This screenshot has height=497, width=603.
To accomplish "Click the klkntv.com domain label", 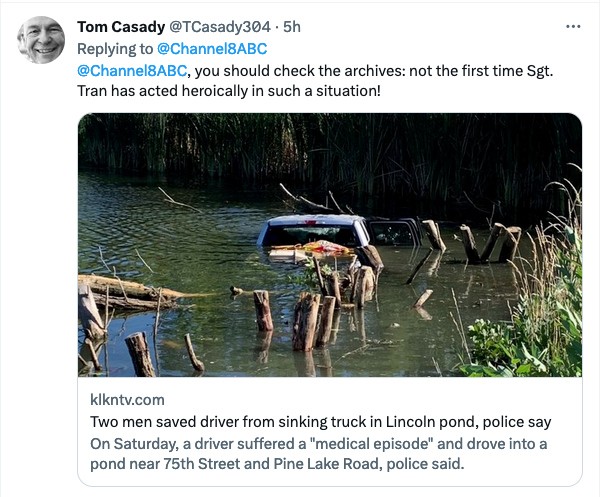I will click(x=127, y=400).
